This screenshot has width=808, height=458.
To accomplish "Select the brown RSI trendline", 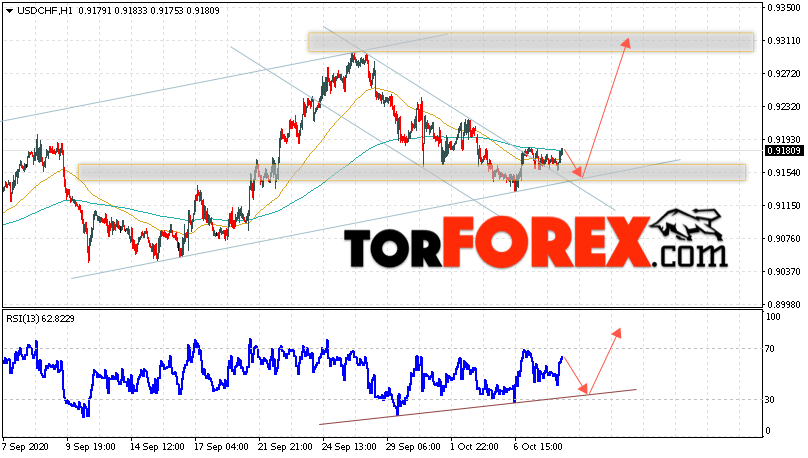I will point(478,407).
